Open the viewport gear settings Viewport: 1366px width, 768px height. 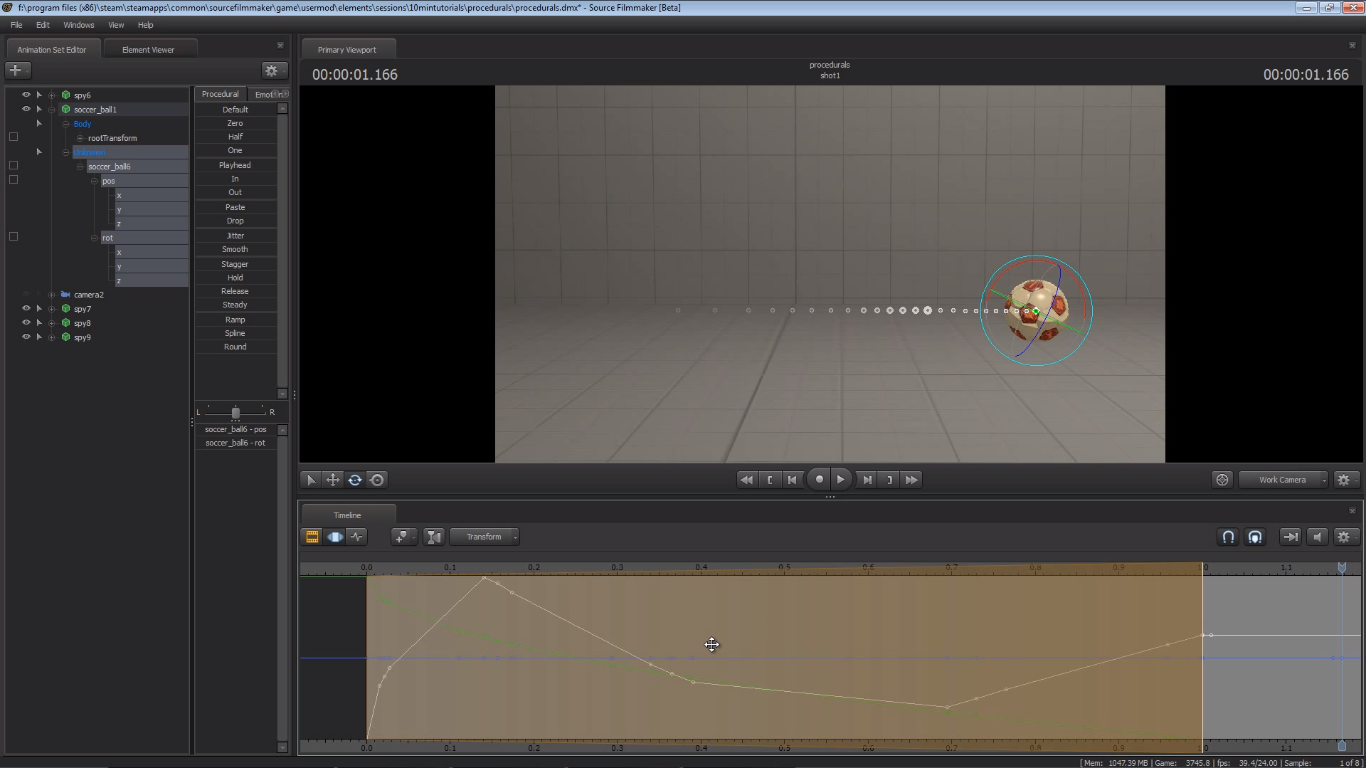pos(1344,480)
